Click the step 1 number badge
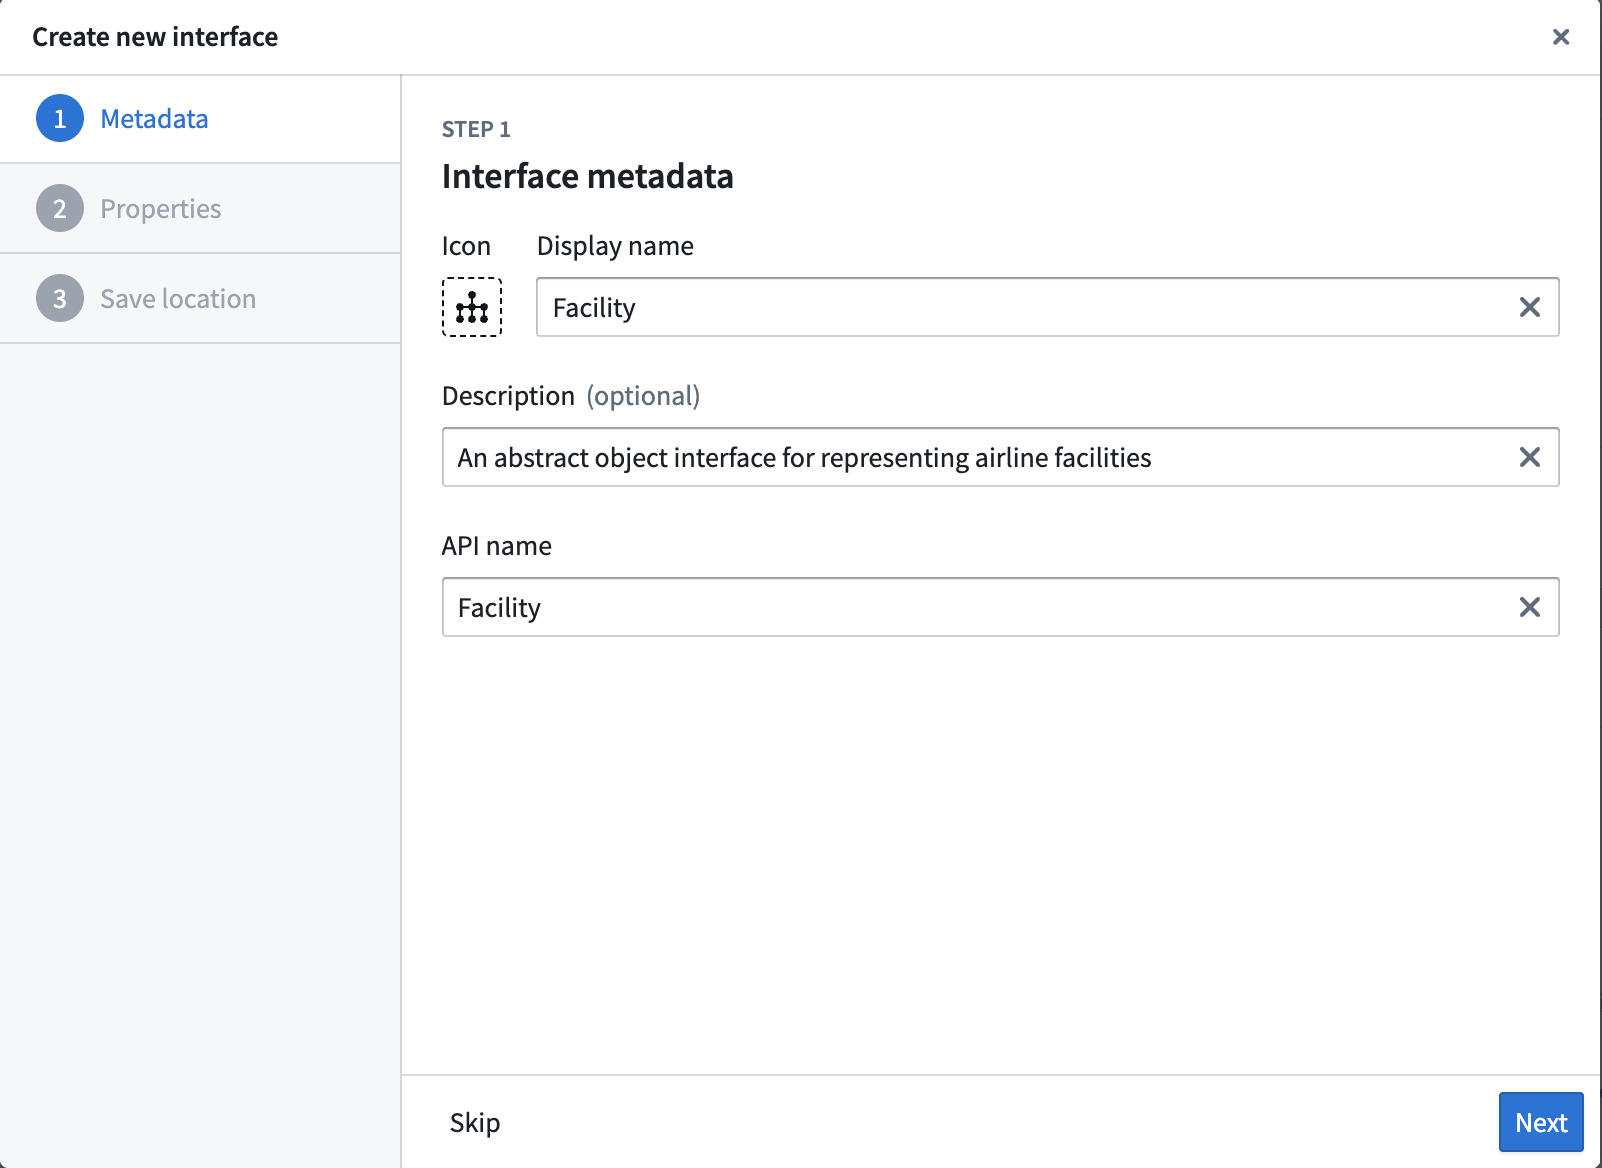 (x=60, y=118)
